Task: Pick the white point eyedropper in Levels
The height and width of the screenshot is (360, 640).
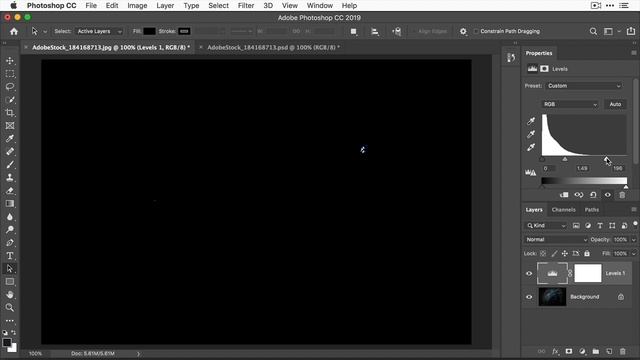Action: coord(531,147)
